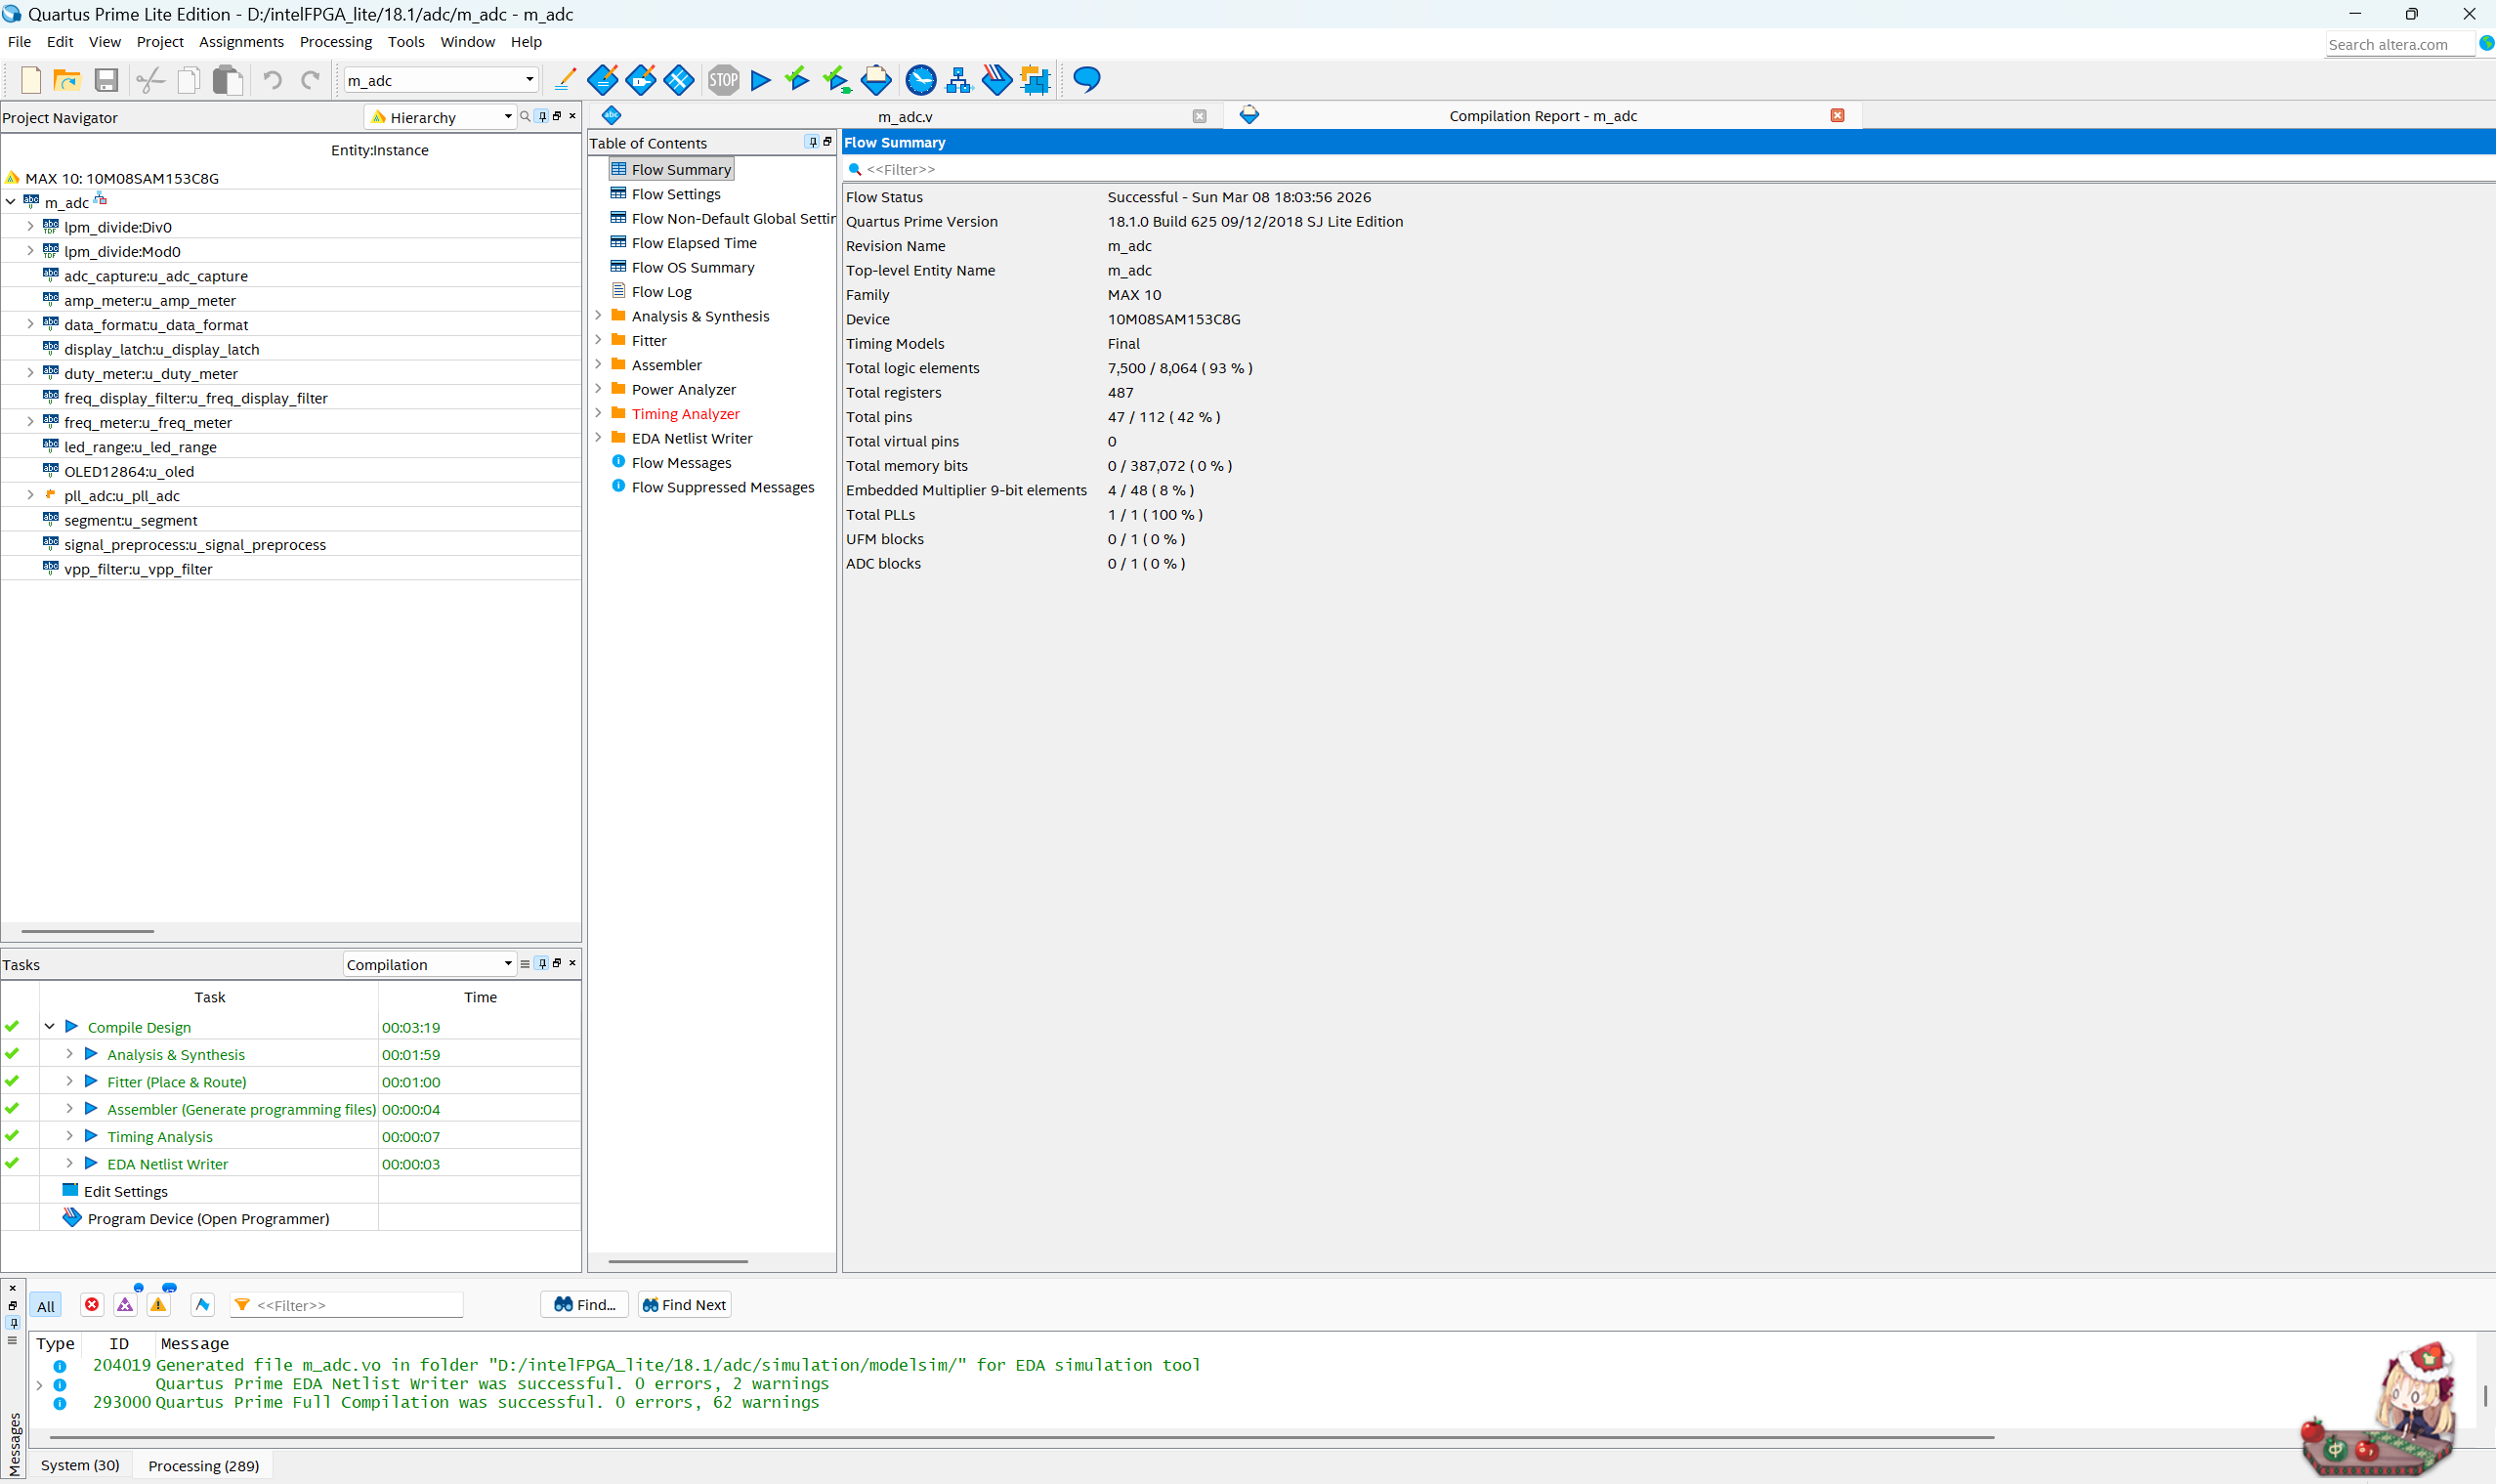Viewport: 2496px width, 1484px height.
Task: Open the Hierarchy dropdown in Project Navigator
Action: coord(441,118)
